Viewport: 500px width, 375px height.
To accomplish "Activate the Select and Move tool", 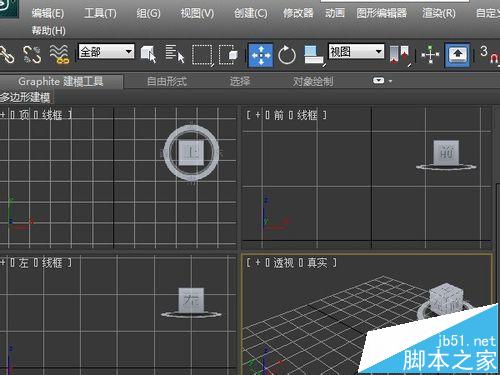I will coord(260,55).
